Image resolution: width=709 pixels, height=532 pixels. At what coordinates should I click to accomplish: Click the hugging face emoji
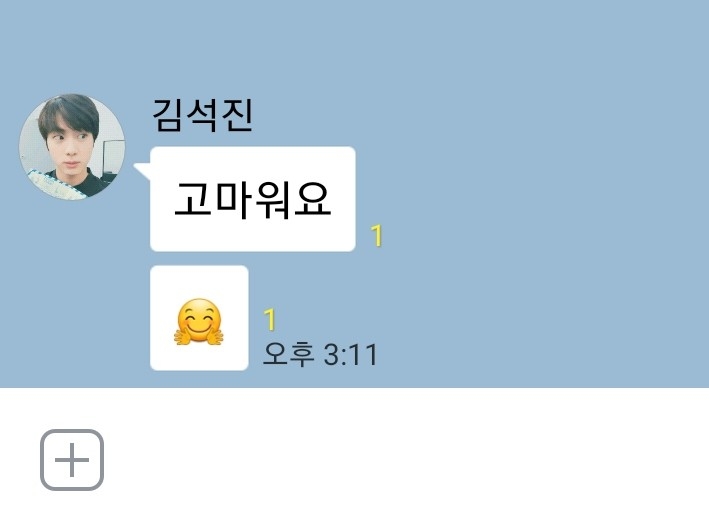pyautogui.click(x=199, y=321)
